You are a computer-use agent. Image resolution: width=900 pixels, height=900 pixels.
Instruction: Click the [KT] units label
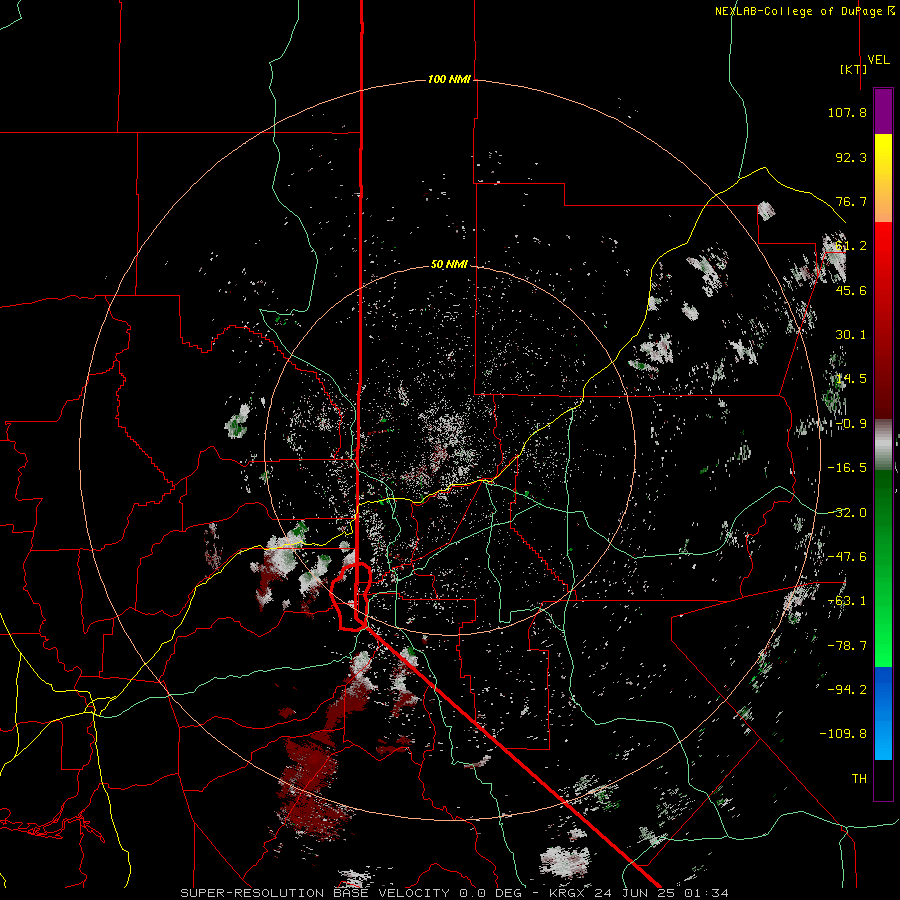pyautogui.click(x=853, y=70)
